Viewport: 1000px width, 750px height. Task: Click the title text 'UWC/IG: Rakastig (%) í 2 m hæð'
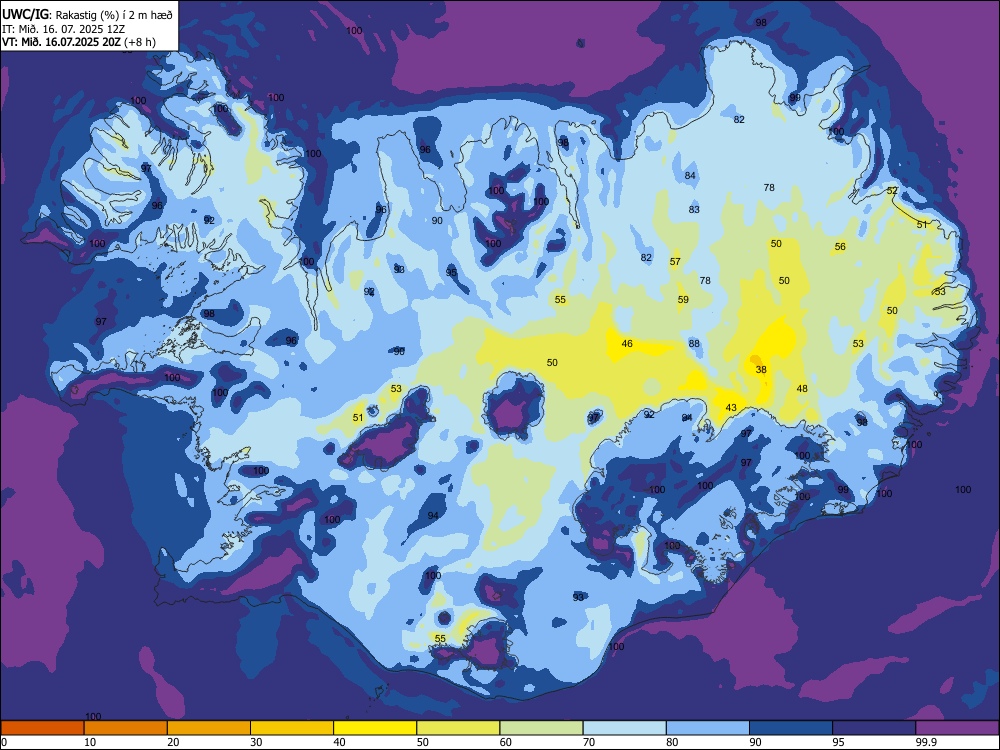coord(87,15)
